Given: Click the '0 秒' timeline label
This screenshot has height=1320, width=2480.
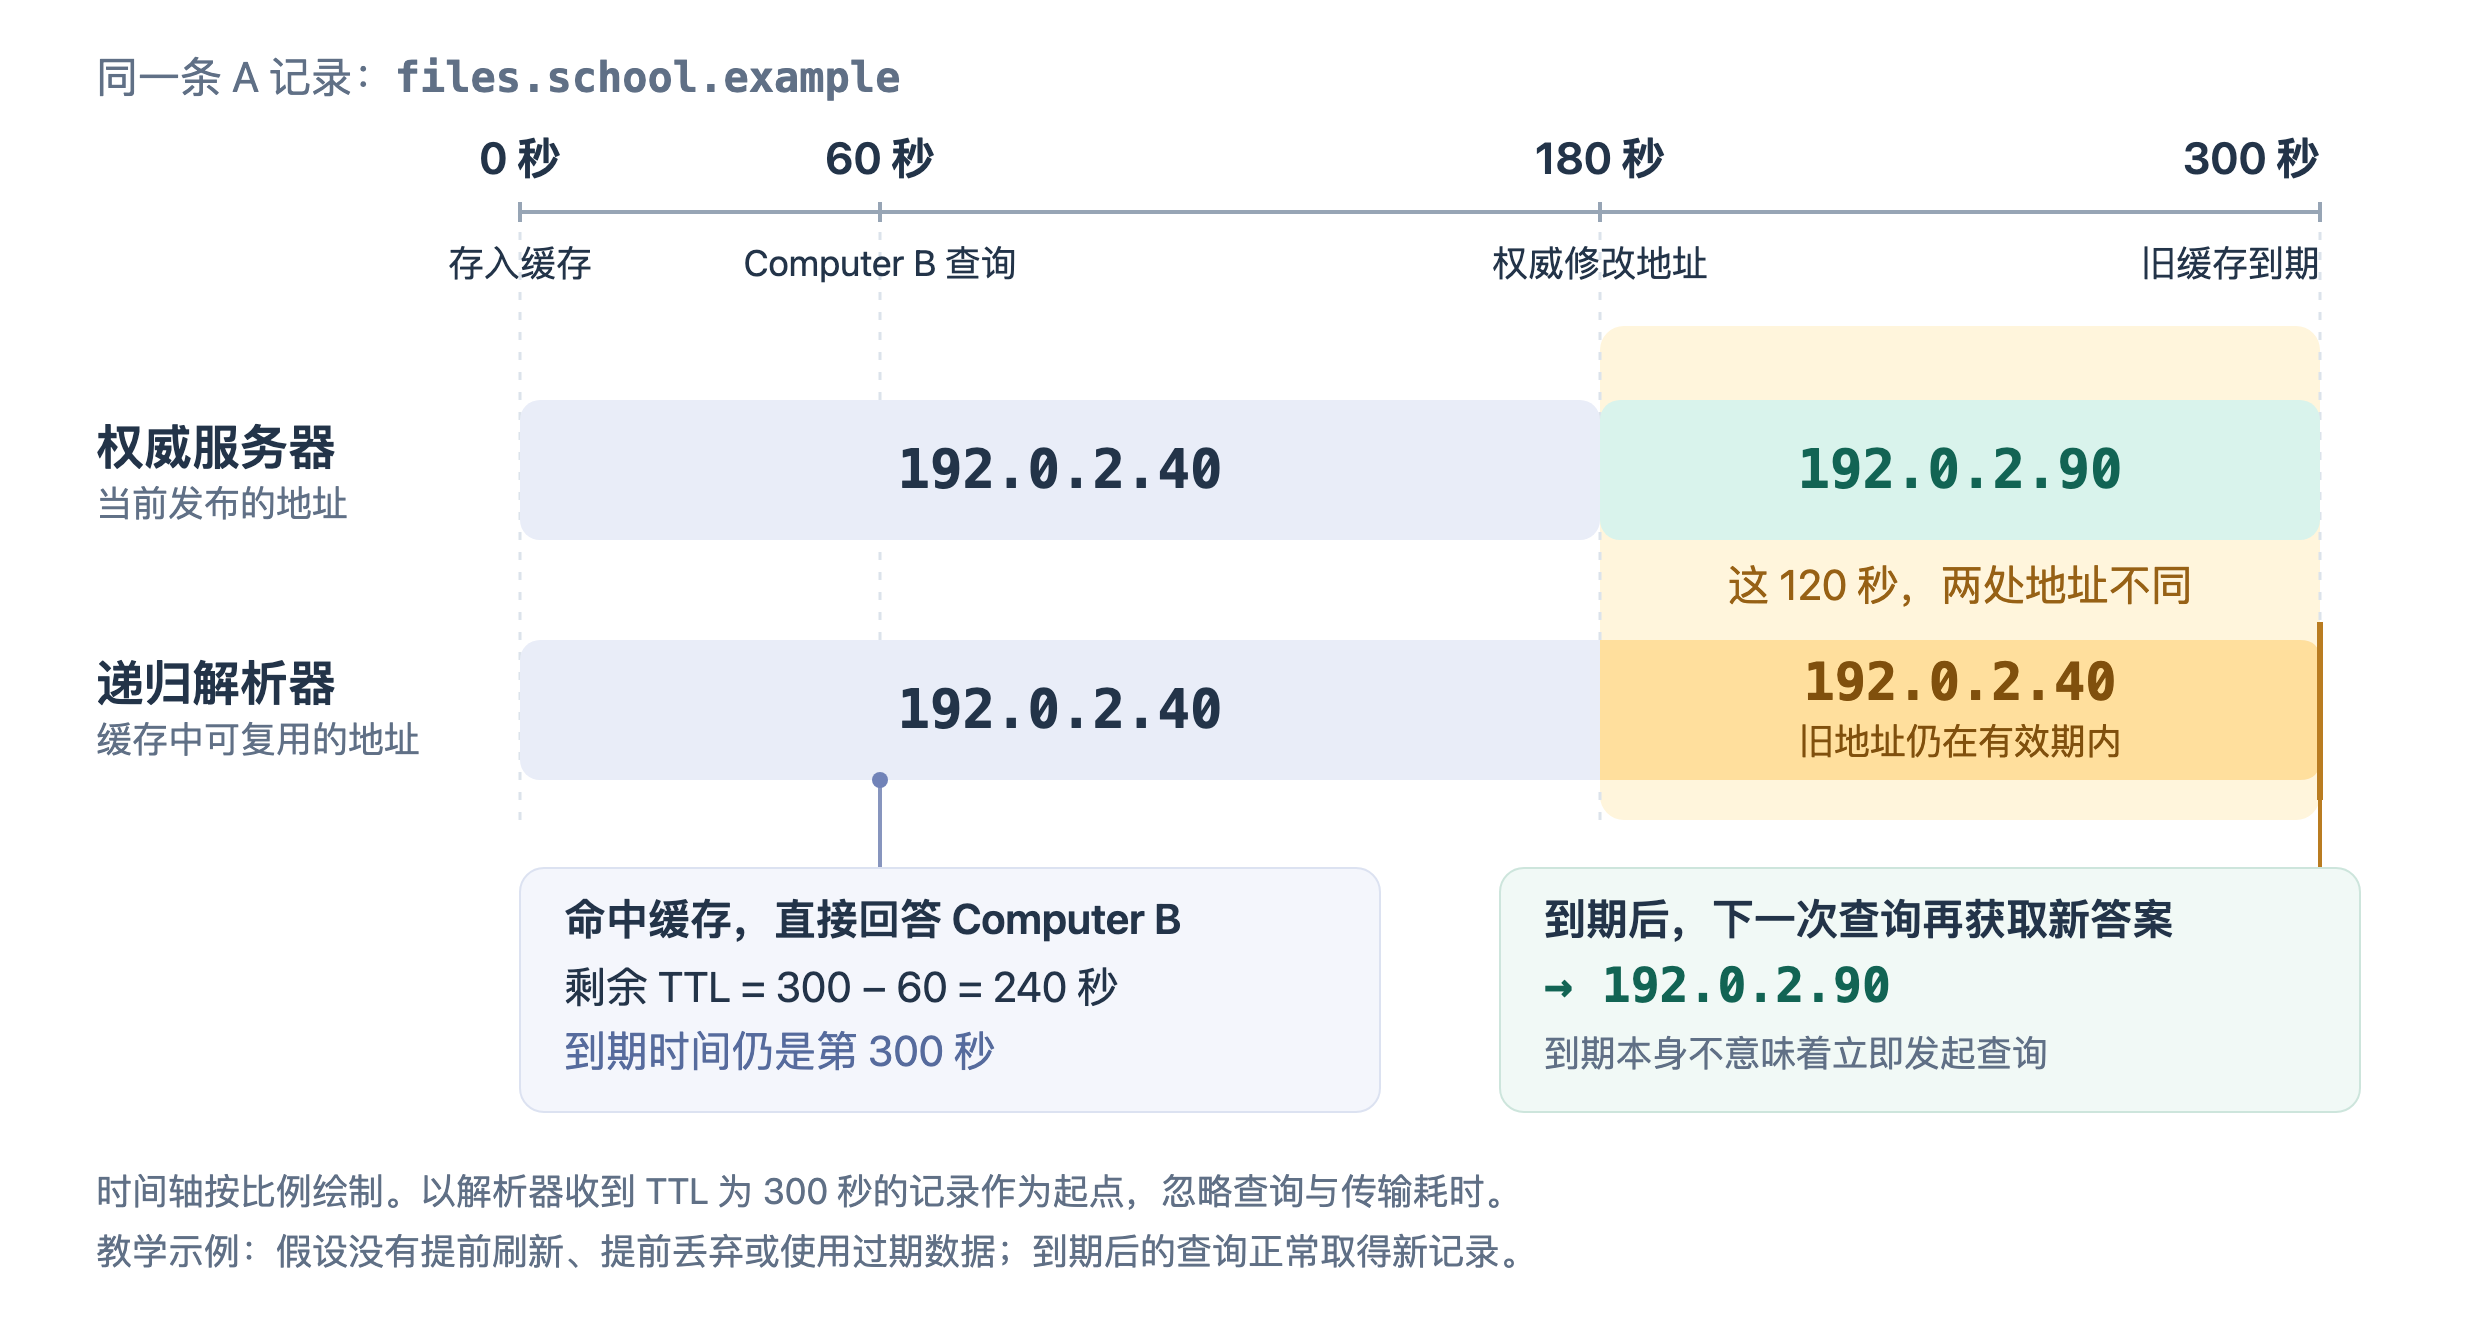Looking at the screenshot, I should (x=520, y=159).
